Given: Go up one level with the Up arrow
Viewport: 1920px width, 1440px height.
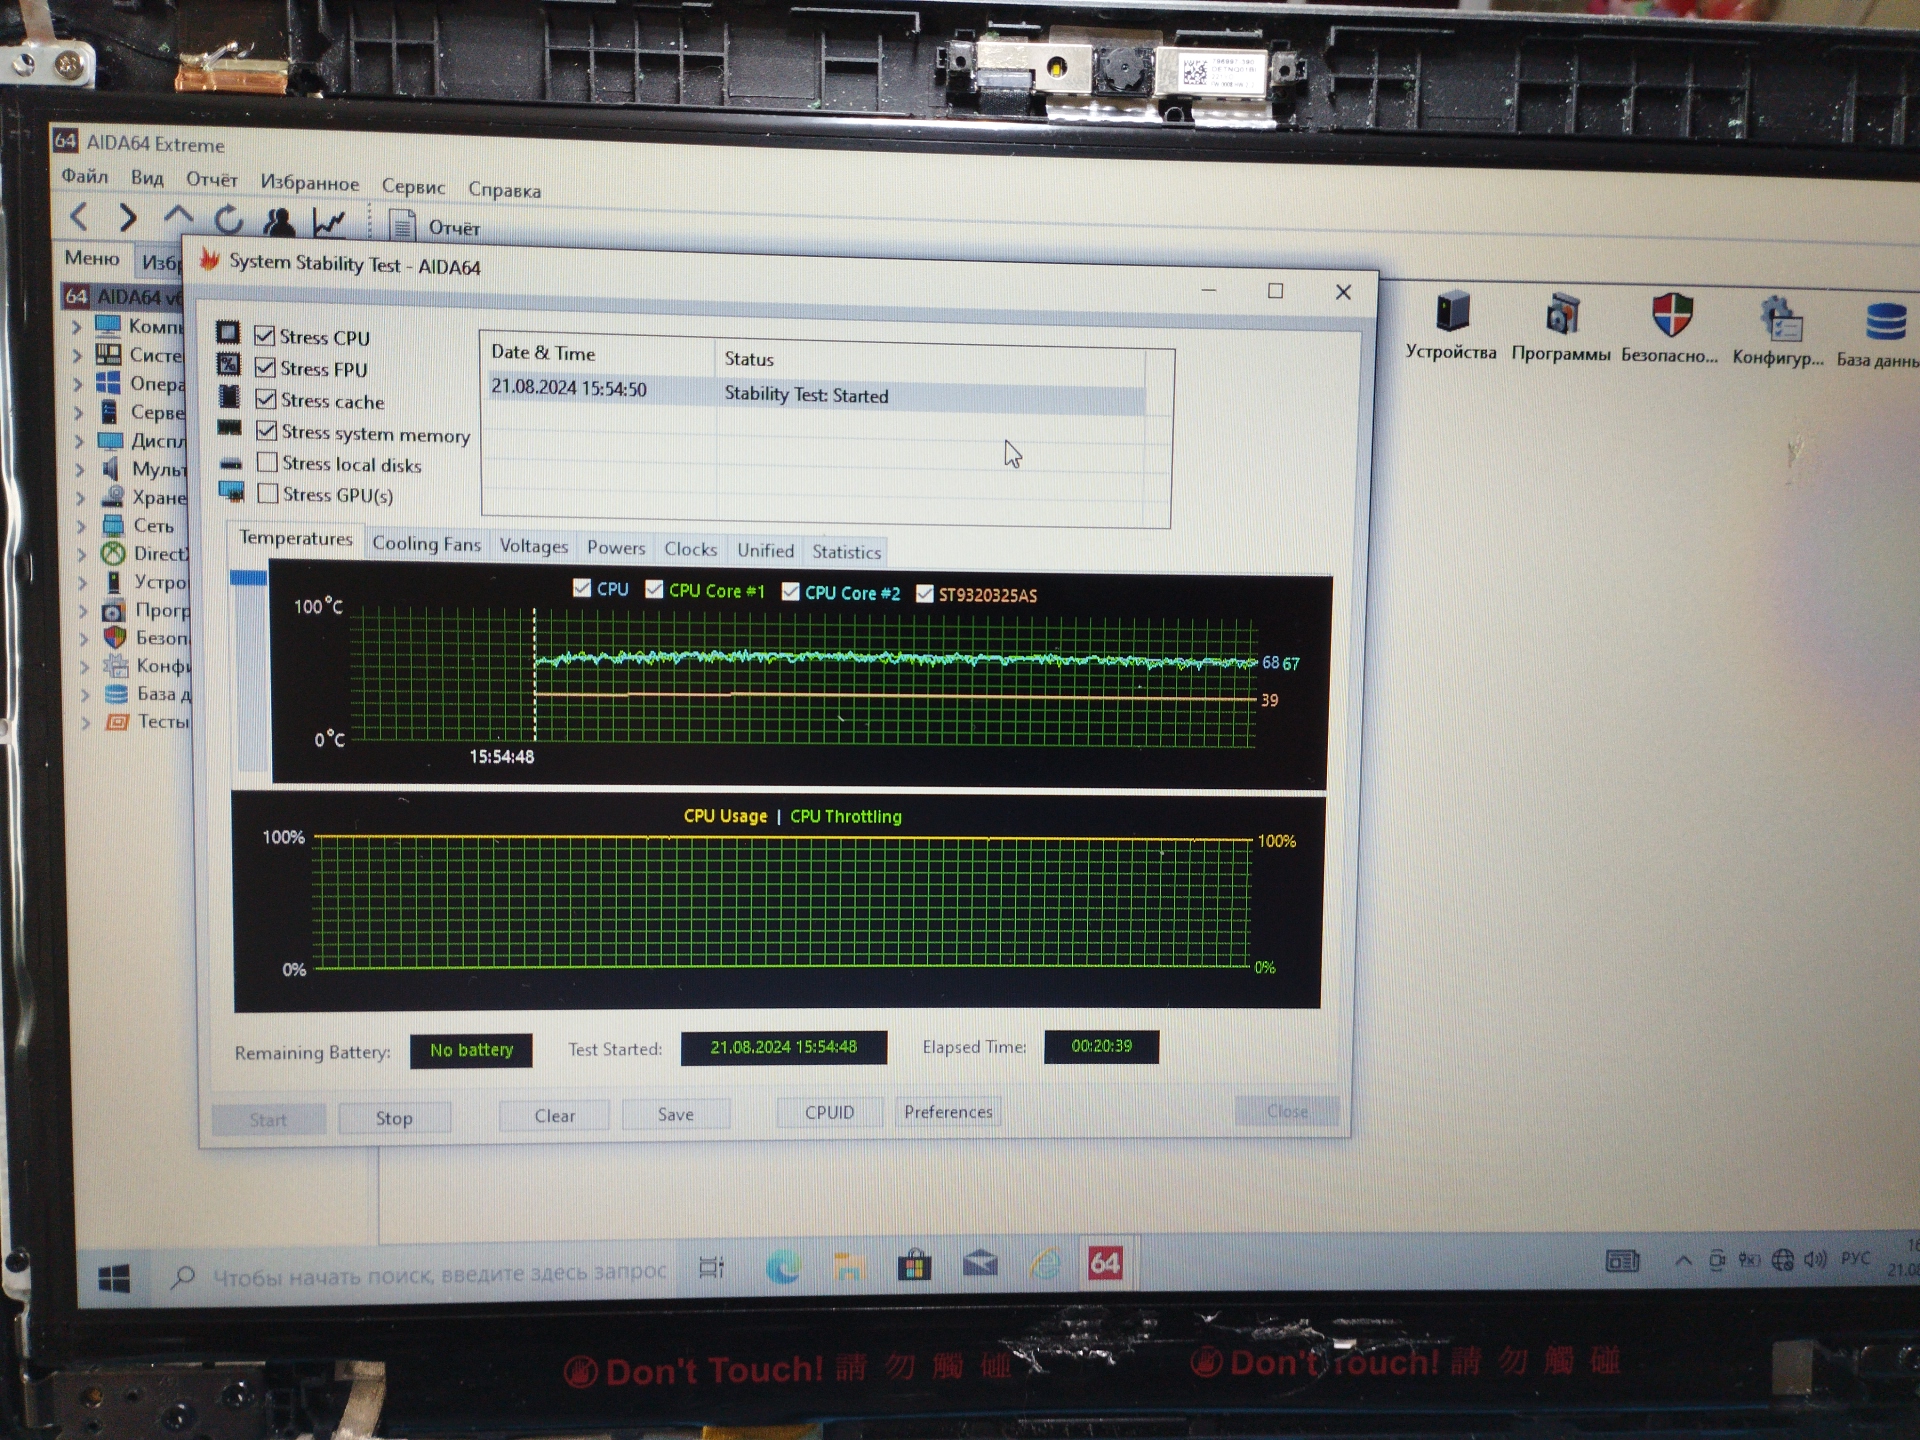Looking at the screenshot, I should point(178,216).
